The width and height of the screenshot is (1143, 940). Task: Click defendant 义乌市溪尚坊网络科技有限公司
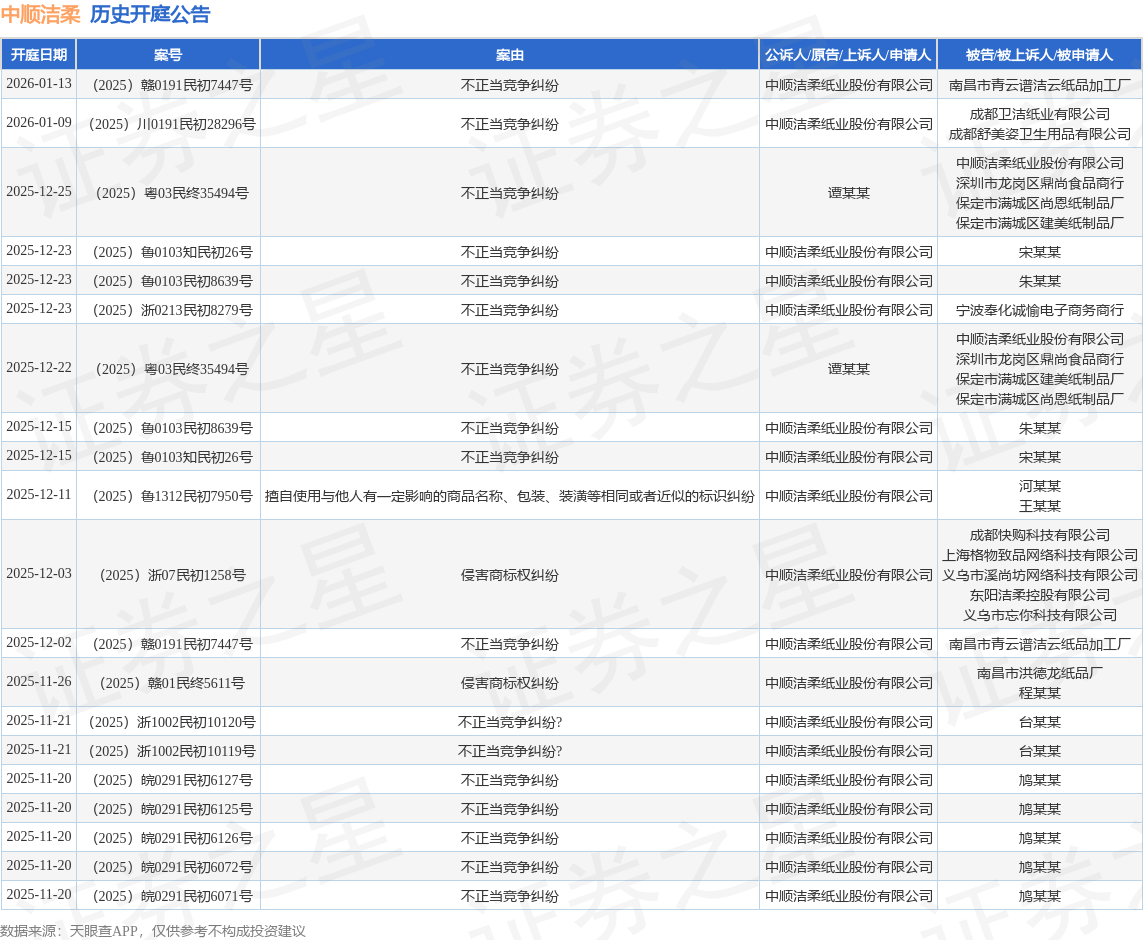tap(1039, 576)
